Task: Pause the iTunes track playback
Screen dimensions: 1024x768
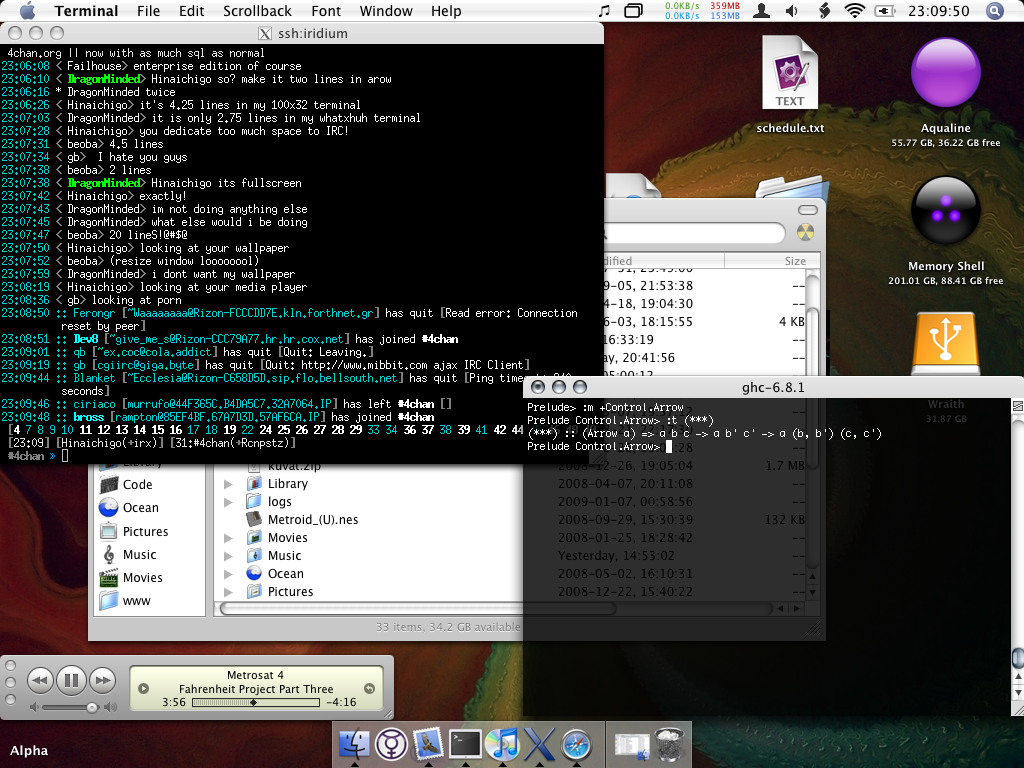Action: (x=70, y=681)
